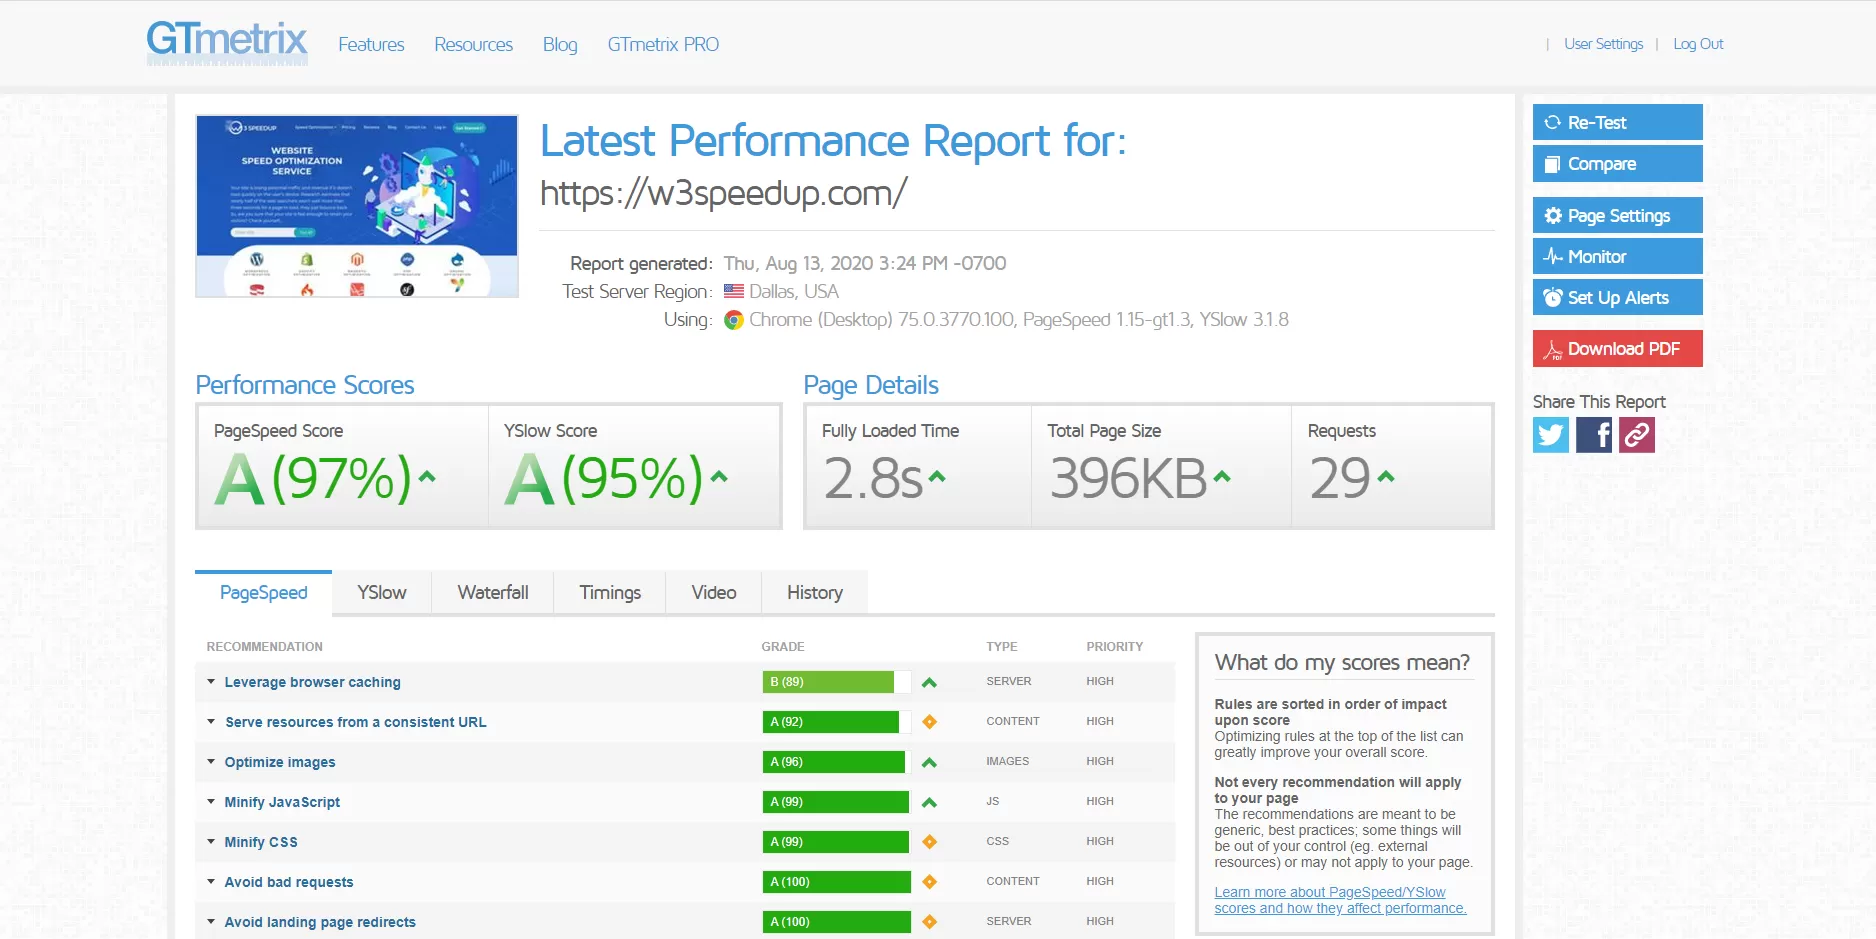Viewport: 1876px width, 939px height.
Task: Click the GRADE column header
Action: coord(783,647)
